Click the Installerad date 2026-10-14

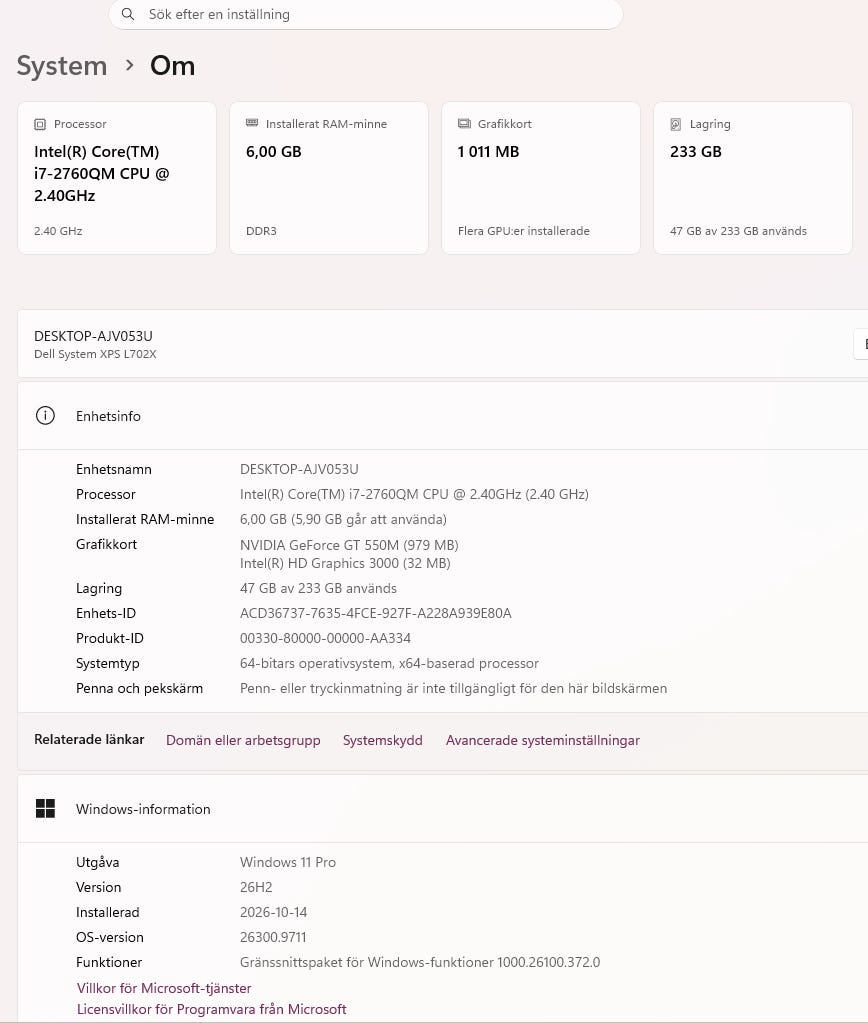[273, 912]
